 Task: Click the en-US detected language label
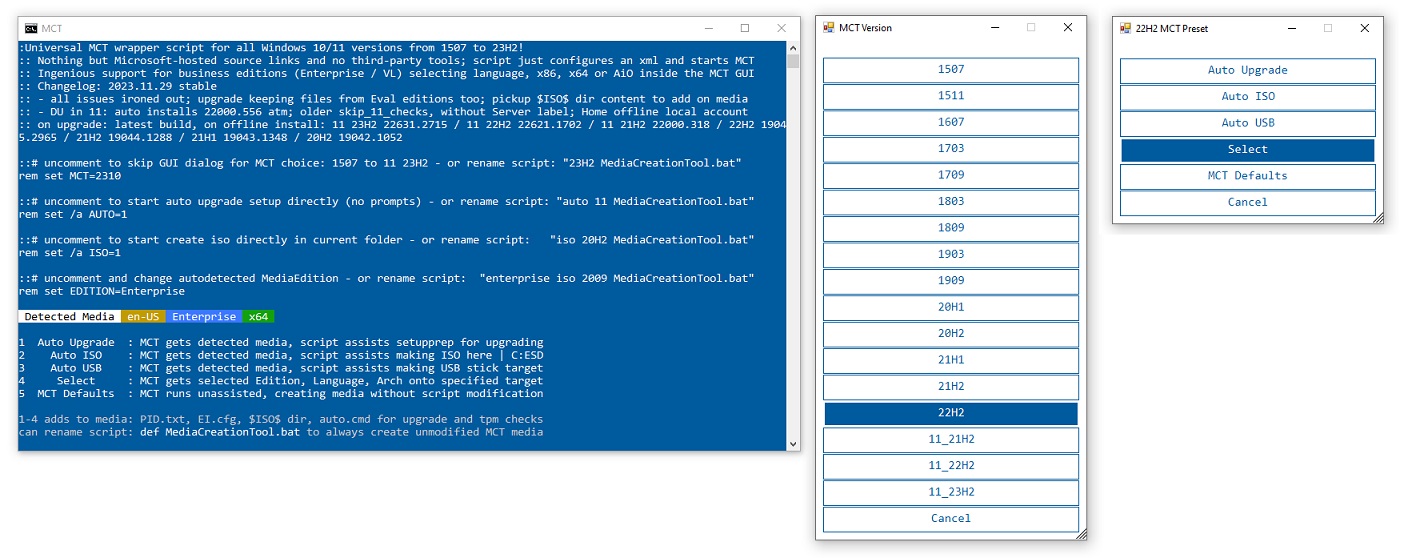click(x=144, y=317)
